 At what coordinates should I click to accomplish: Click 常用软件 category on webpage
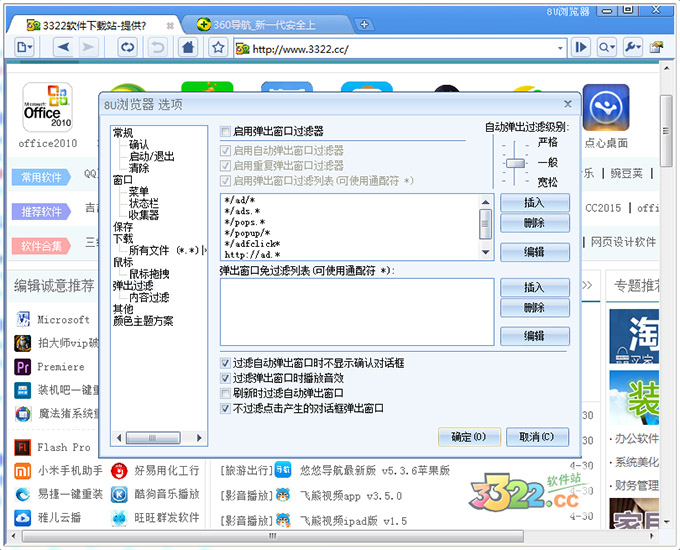(x=41, y=177)
